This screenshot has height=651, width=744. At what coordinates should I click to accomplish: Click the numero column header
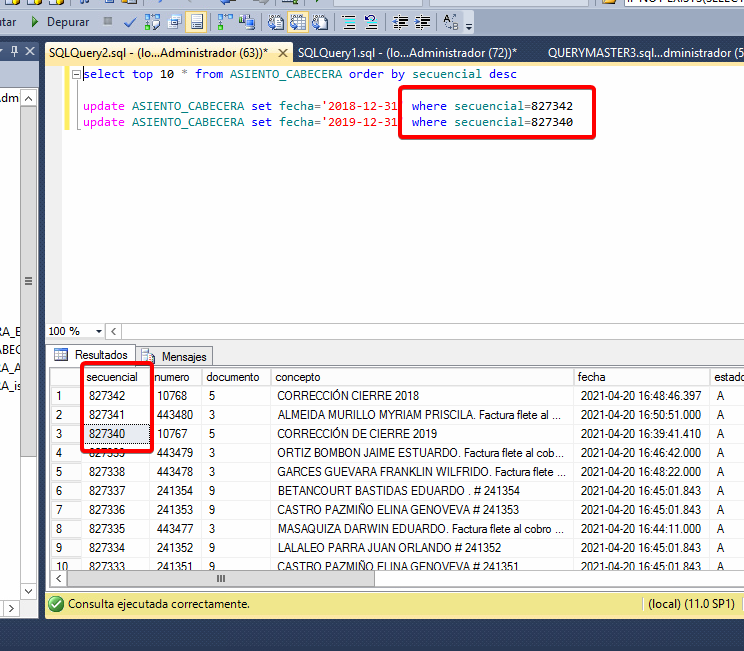(177, 377)
